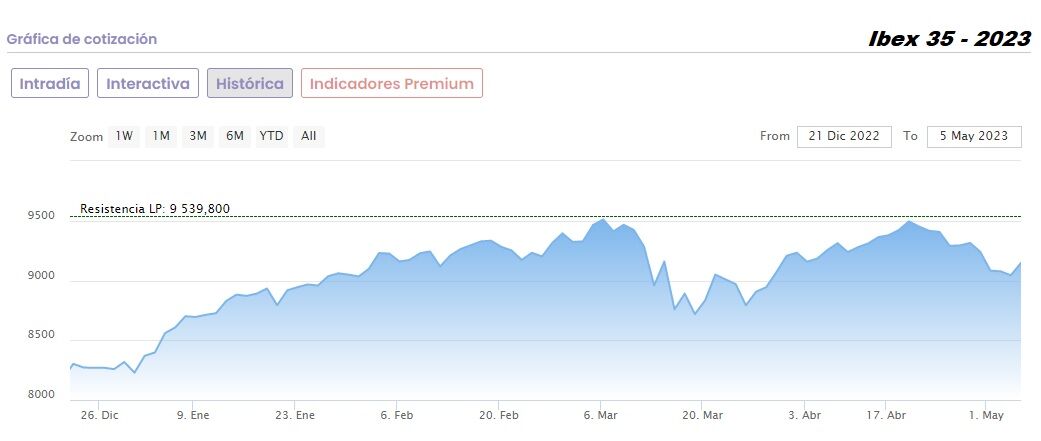Switch zoom to YTD
Image resolution: width=1041 pixels, height=441 pixels.
pyautogui.click(x=271, y=136)
